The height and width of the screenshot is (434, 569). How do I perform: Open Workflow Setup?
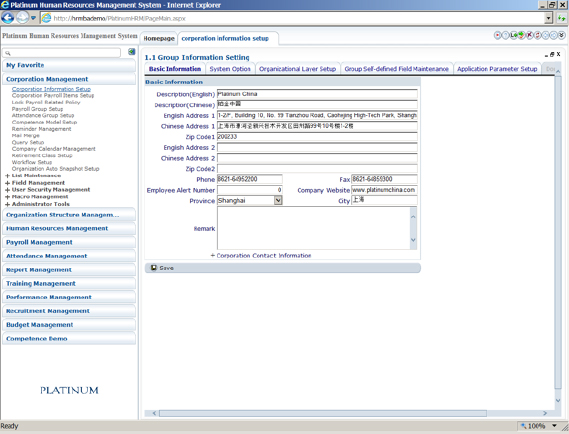tap(32, 162)
